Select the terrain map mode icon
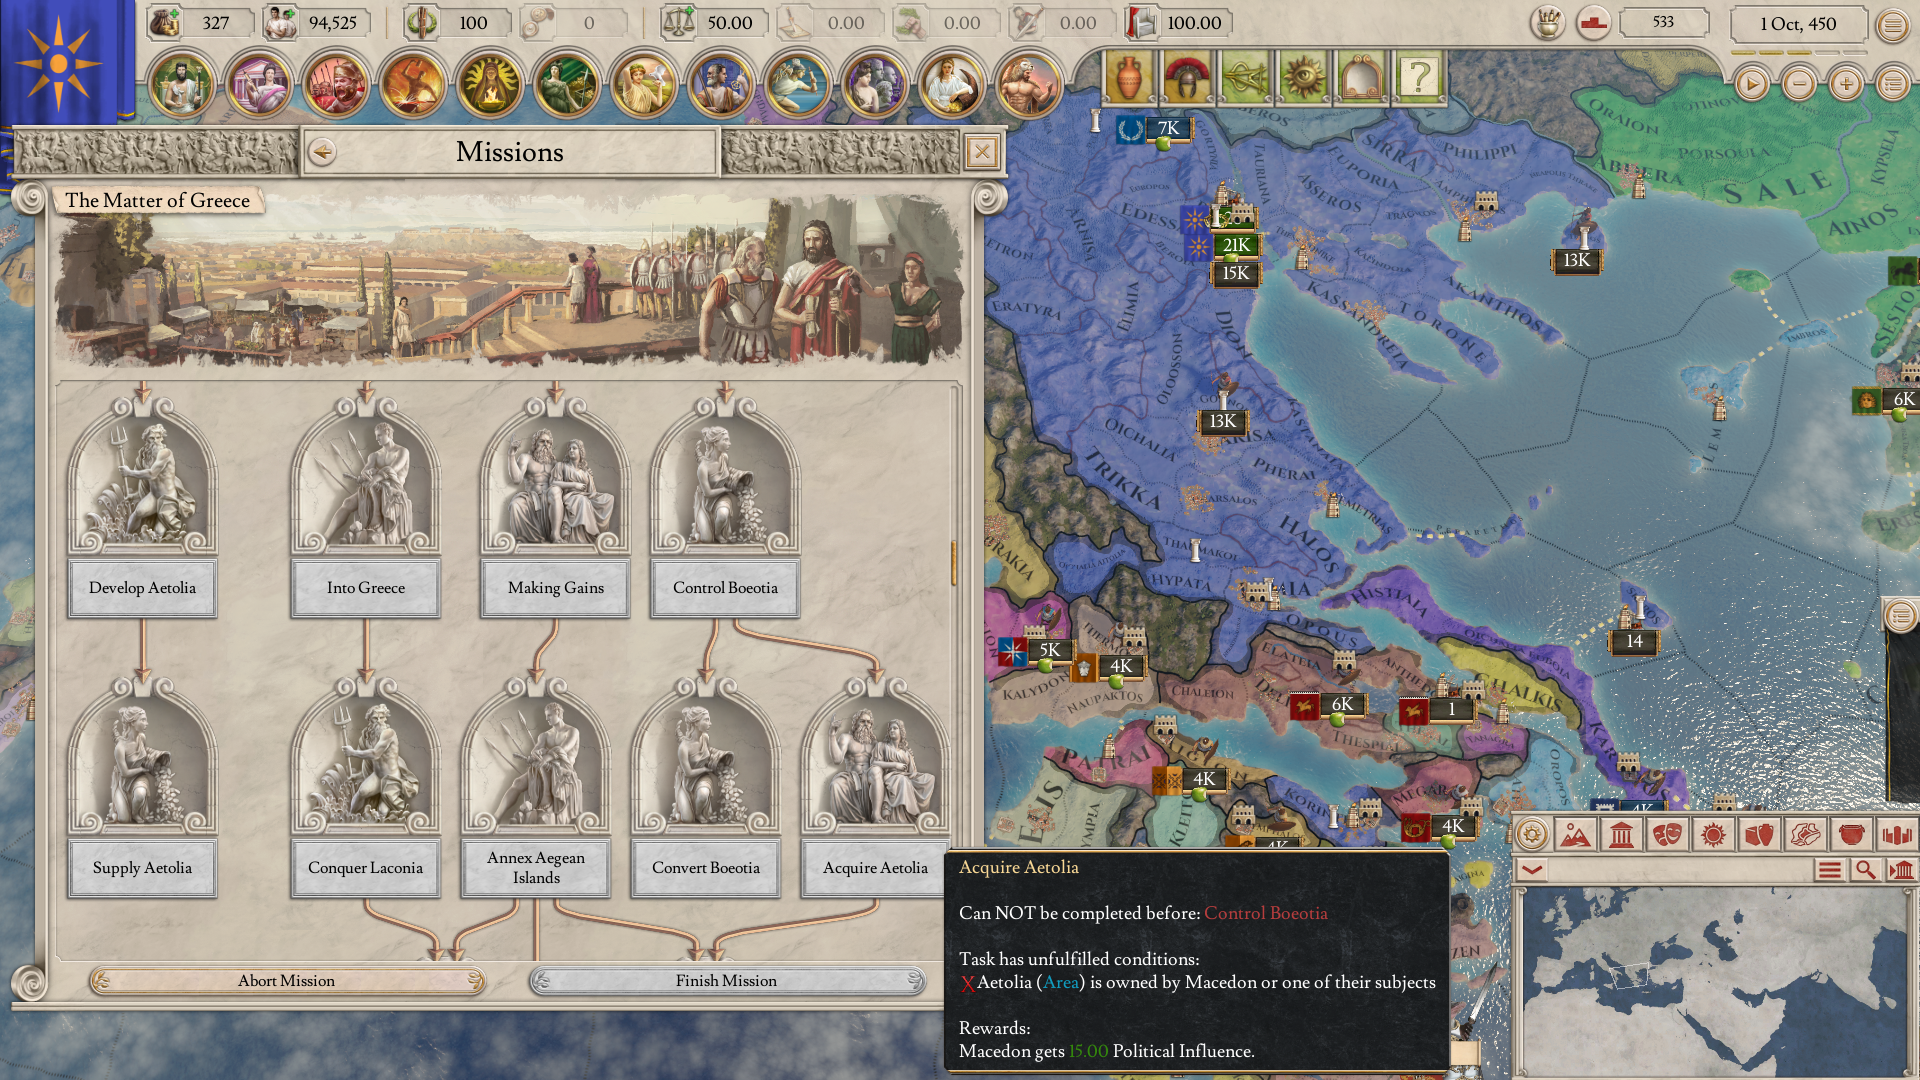The width and height of the screenshot is (1920, 1080). [1575, 834]
